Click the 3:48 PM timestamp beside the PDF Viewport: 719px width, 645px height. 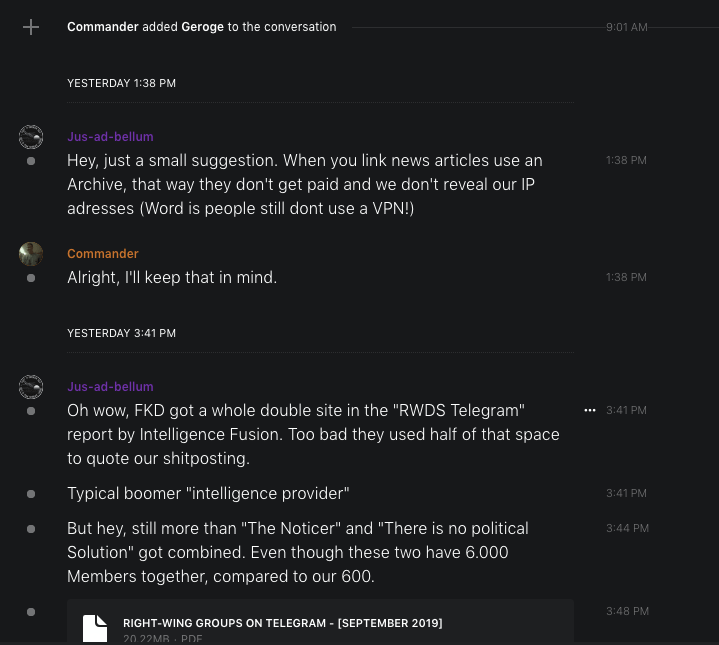626,611
